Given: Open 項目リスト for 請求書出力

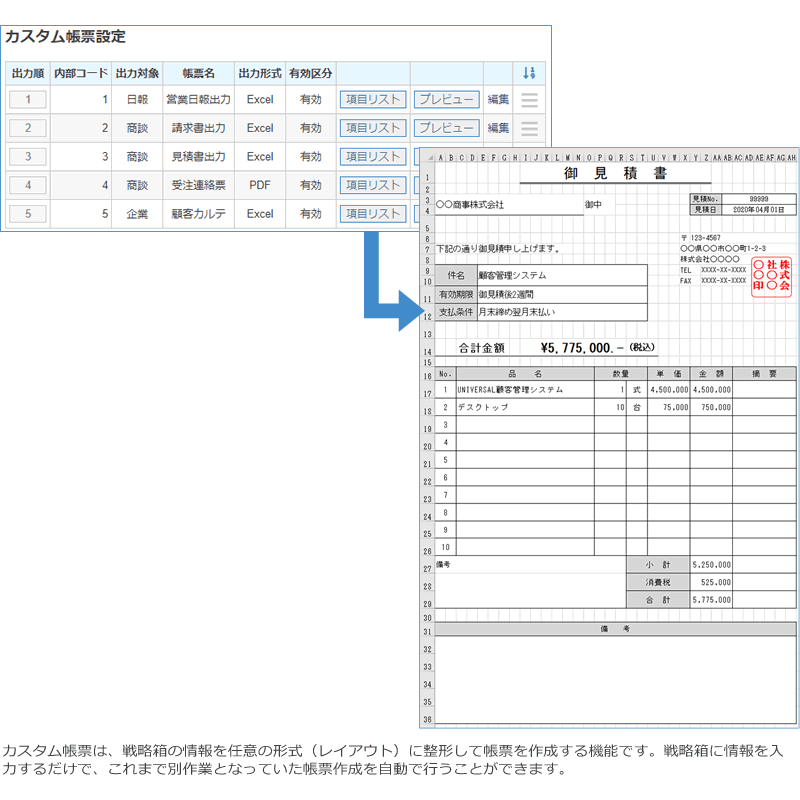Looking at the screenshot, I should coord(372,128).
